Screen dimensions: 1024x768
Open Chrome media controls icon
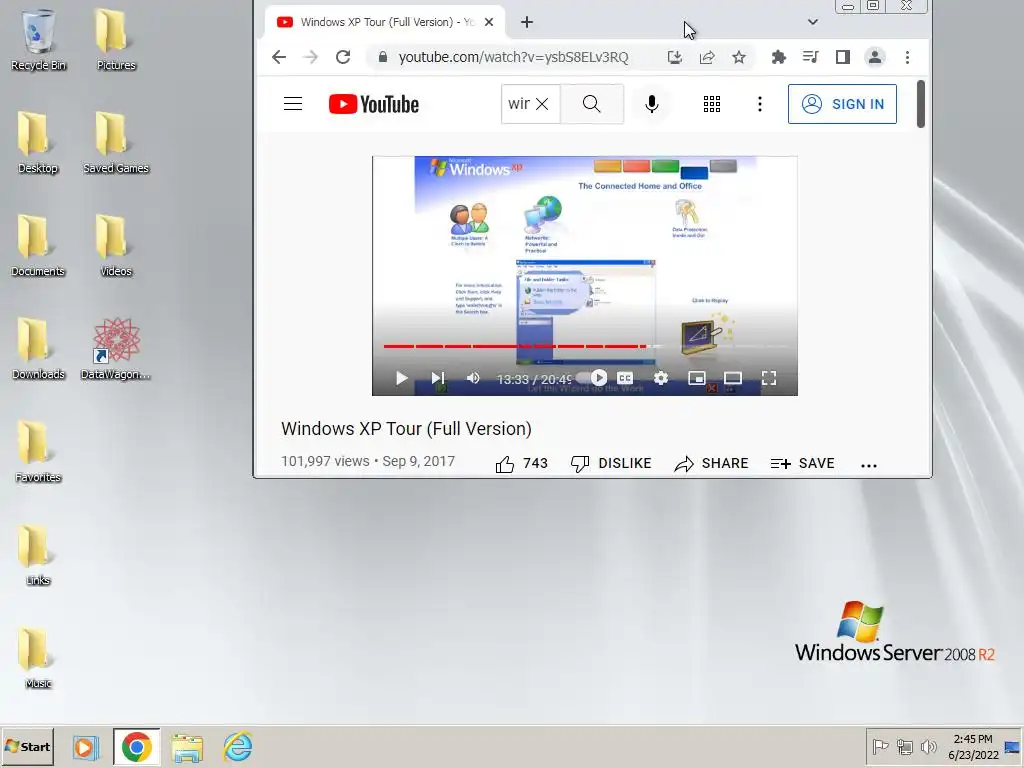(810, 57)
